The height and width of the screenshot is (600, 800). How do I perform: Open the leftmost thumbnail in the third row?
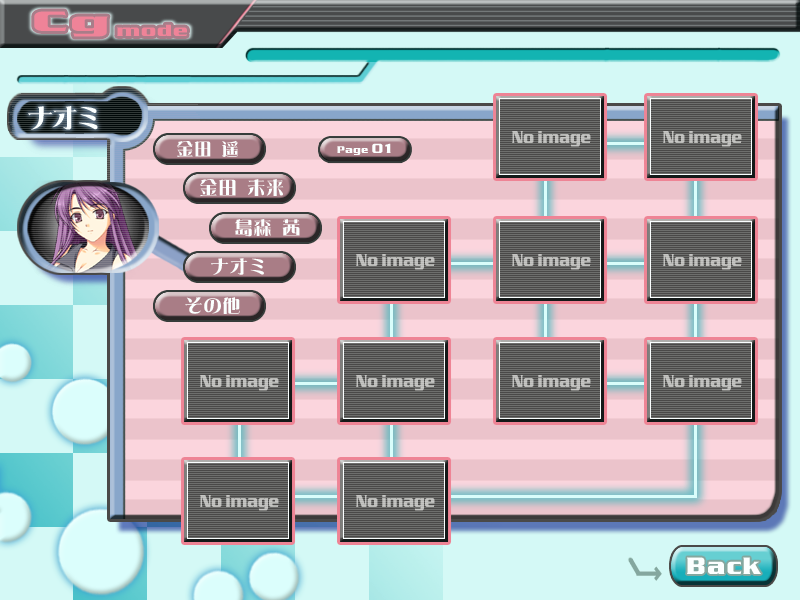tap(238, 381)
